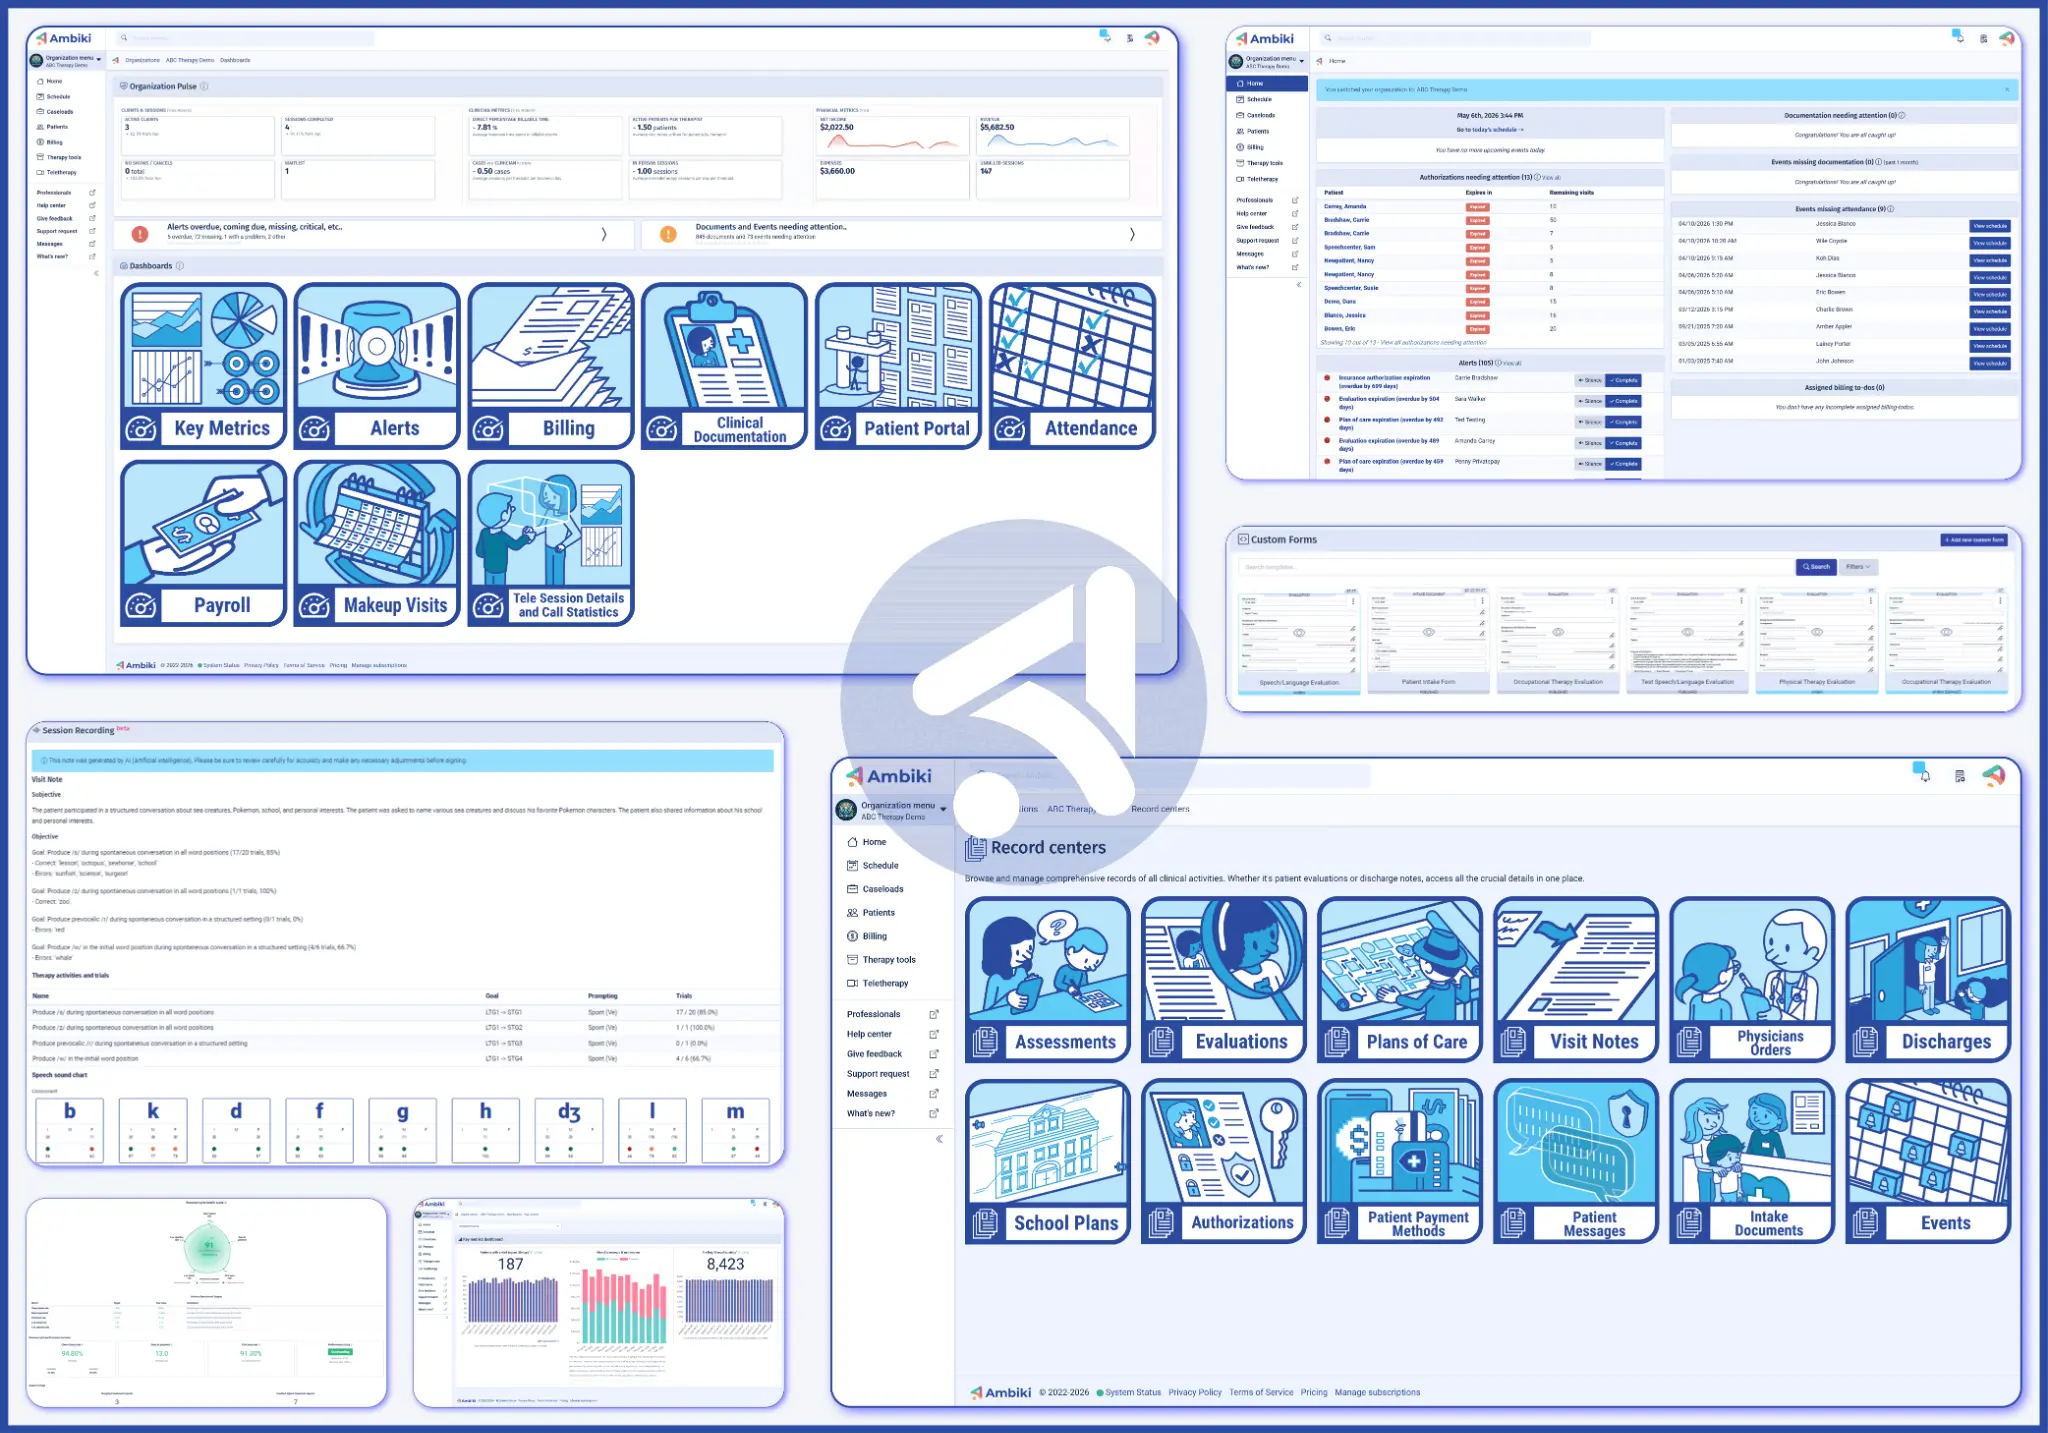Viewport: 2048px width, 1433px height.
Task: Collapse the sidebar in Record centers window
Action: [x=939, y=1139]
